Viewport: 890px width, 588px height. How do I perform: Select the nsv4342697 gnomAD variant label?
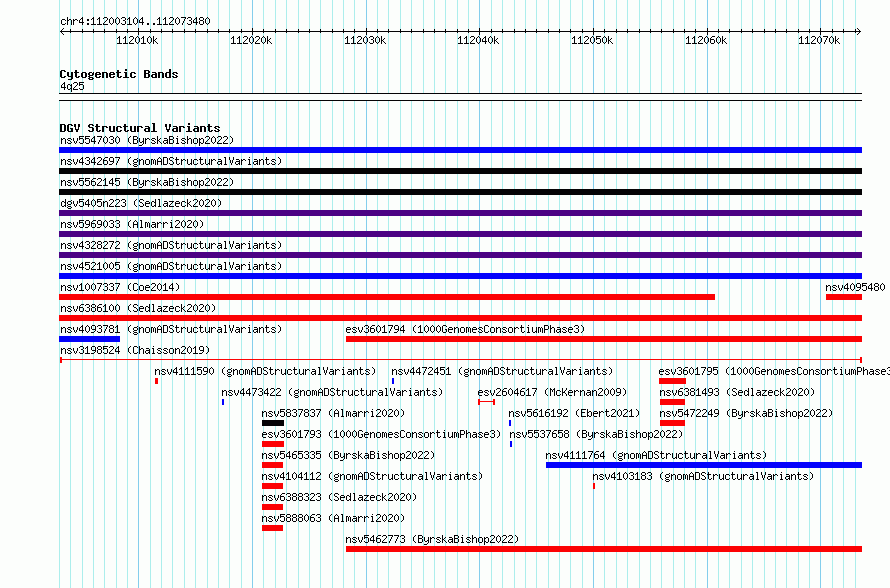(171, 161)
